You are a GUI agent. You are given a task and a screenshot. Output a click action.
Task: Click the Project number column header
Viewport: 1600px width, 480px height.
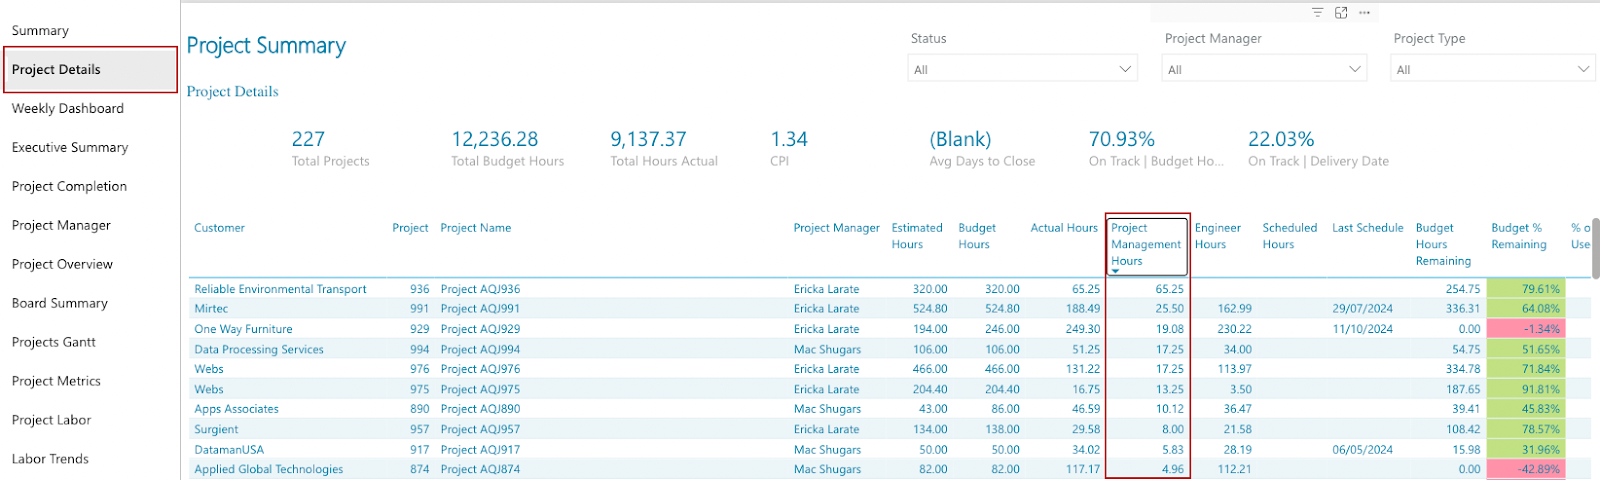point(410,228)
